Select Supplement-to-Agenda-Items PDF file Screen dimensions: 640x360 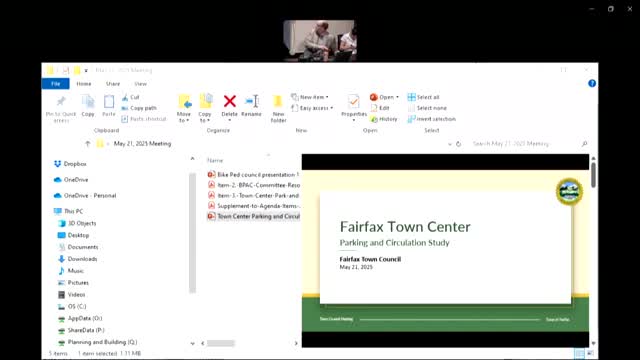click(253, 206)
